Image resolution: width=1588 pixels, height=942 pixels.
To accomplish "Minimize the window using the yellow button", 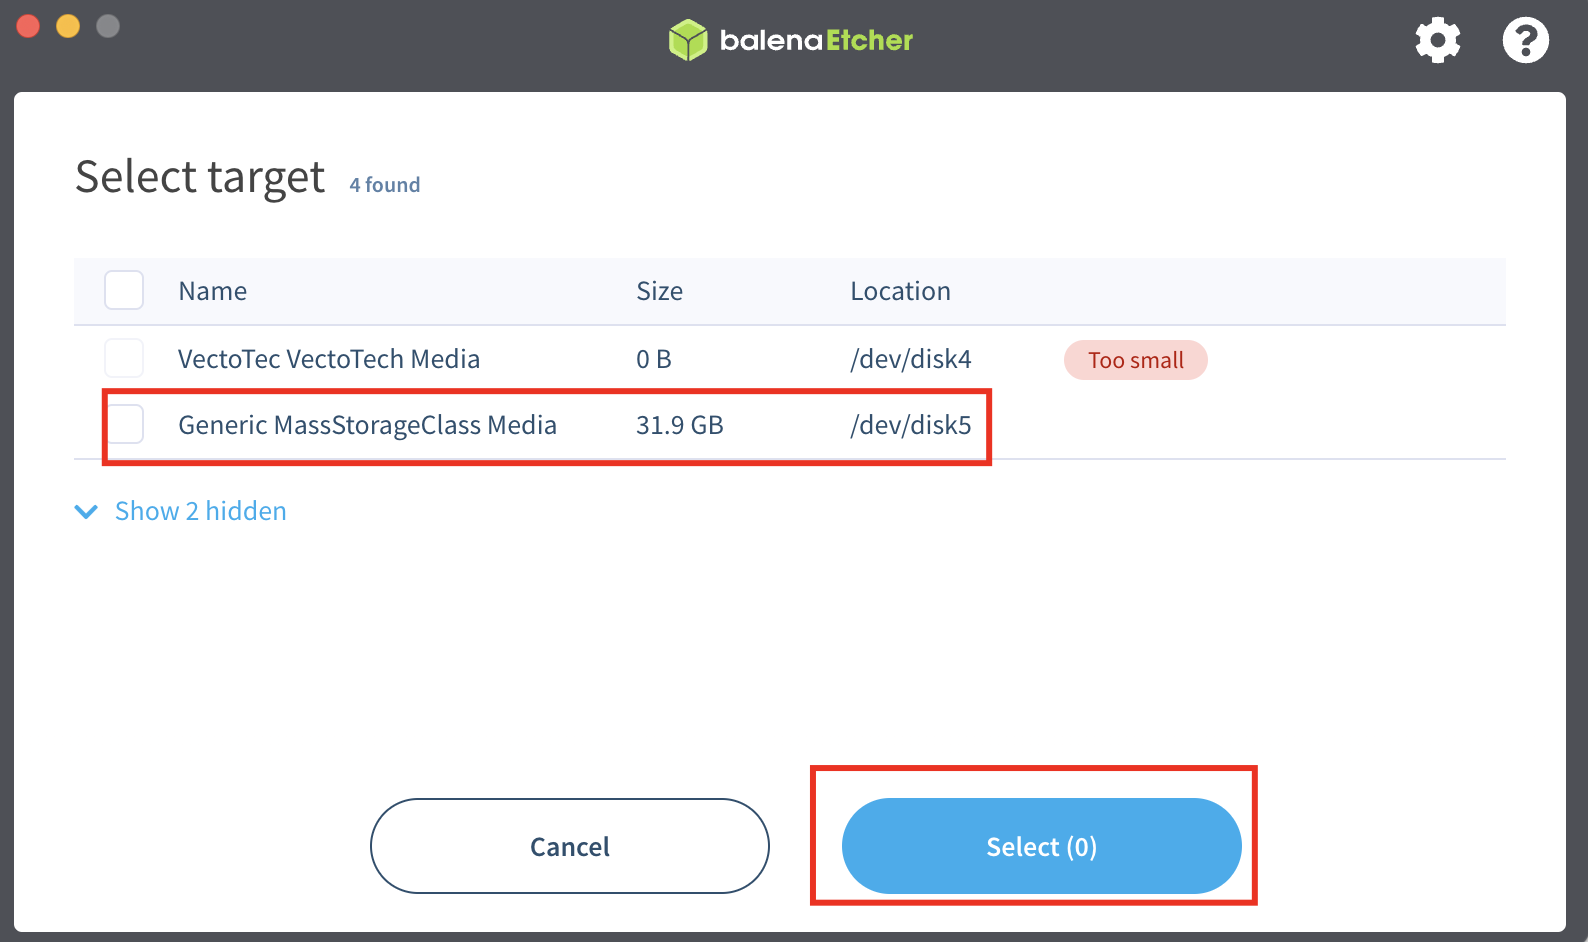I will point(68,26).
